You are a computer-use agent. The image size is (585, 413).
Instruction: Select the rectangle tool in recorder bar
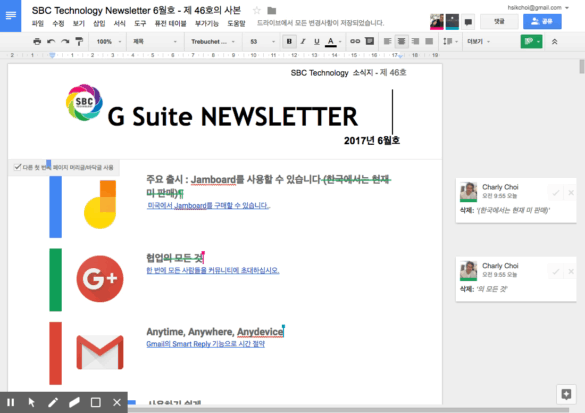(96, 402)
